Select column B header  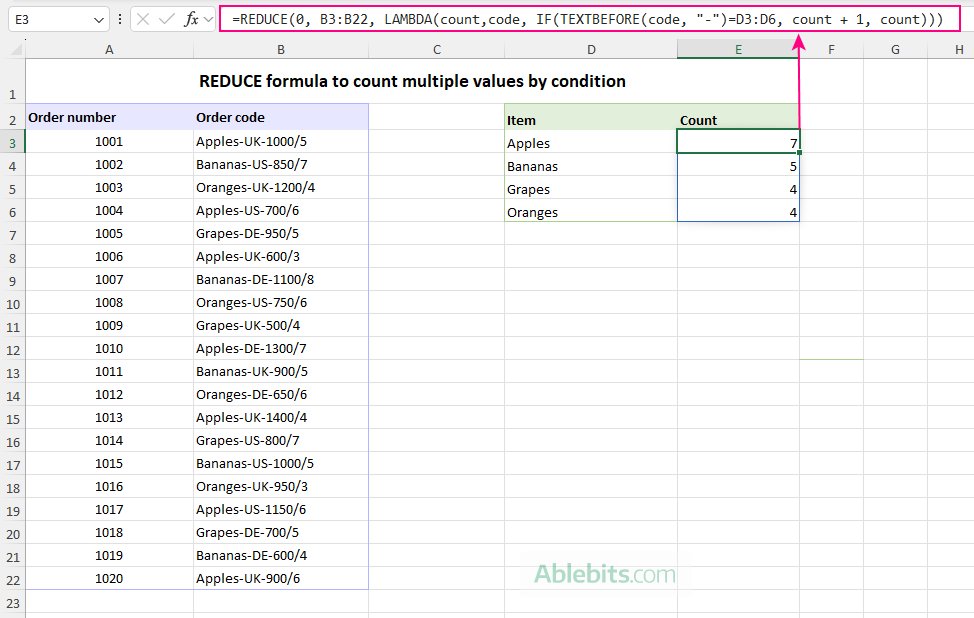click(281, 50)
